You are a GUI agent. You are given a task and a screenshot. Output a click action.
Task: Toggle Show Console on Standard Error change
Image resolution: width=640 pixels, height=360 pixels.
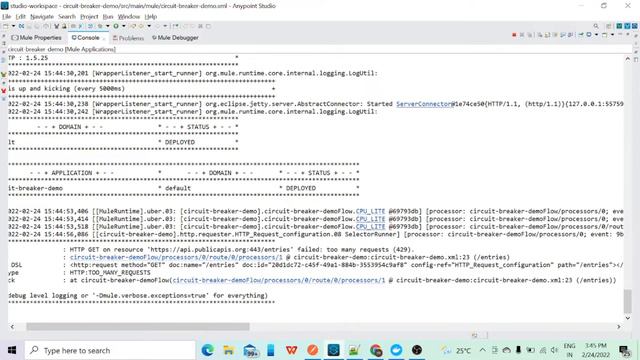570,35
